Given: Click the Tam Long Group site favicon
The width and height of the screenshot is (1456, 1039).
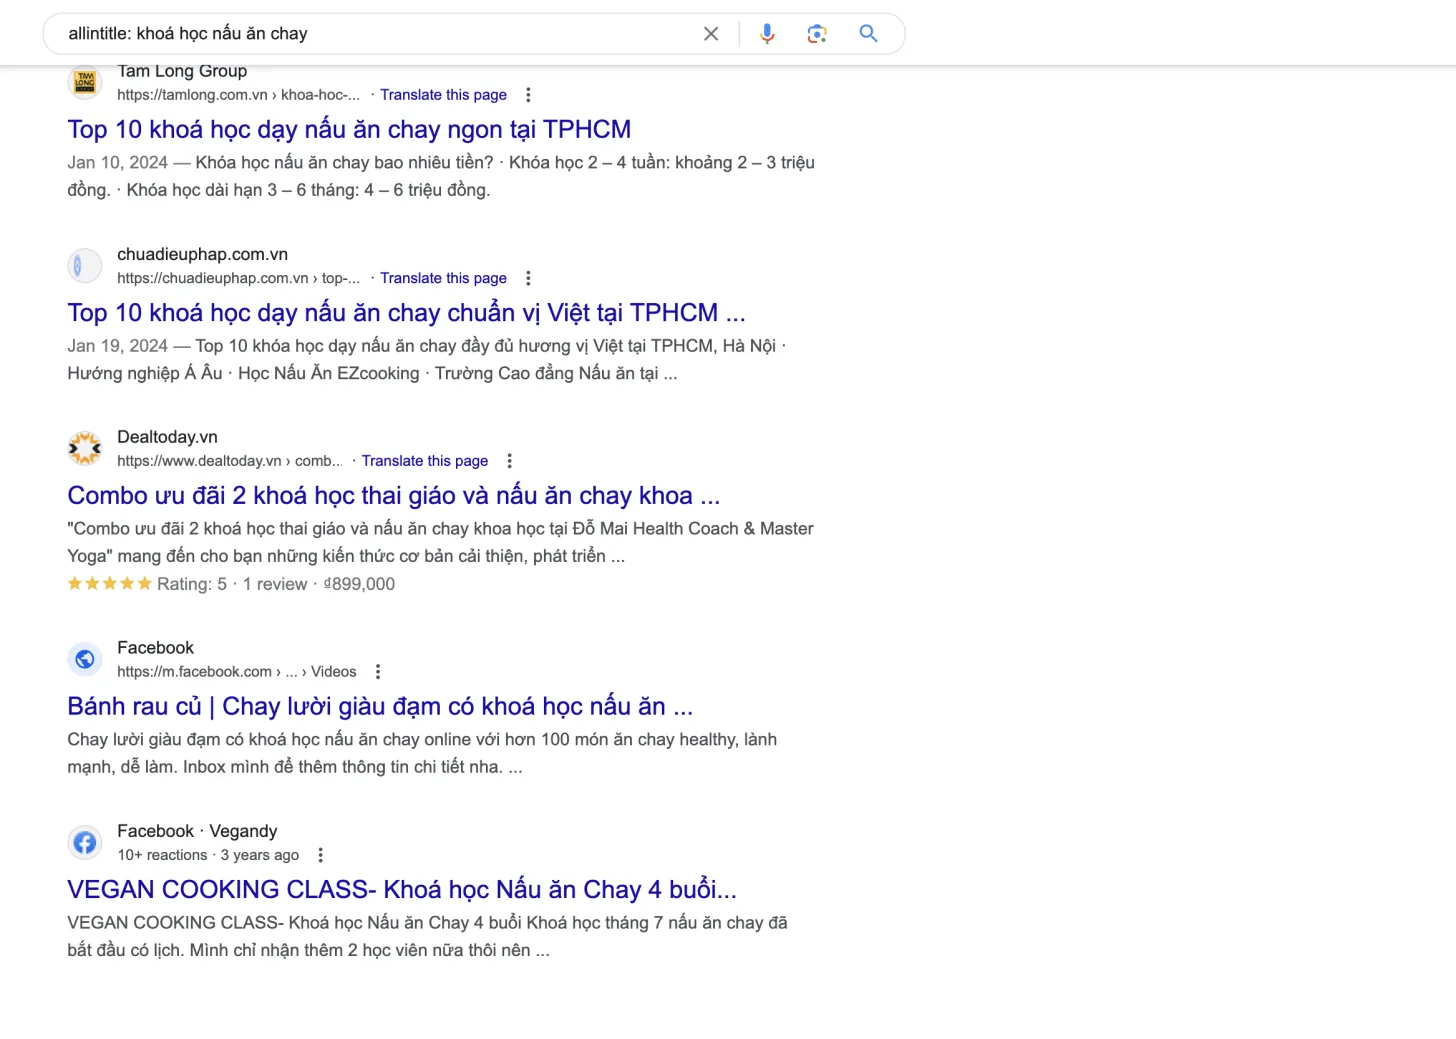Looking at the screenshot, I should coord(84,82).
